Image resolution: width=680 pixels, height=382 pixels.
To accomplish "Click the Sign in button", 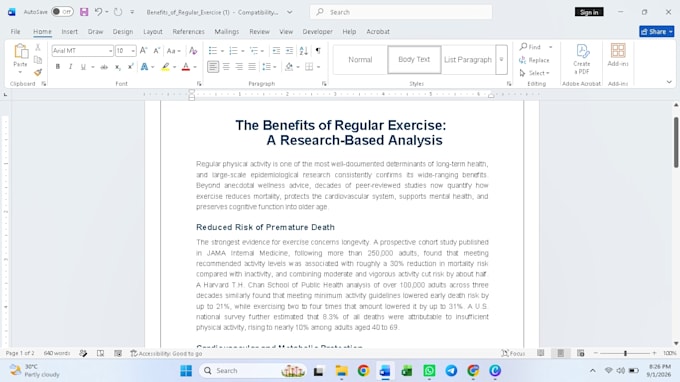I will click(589, 12).
